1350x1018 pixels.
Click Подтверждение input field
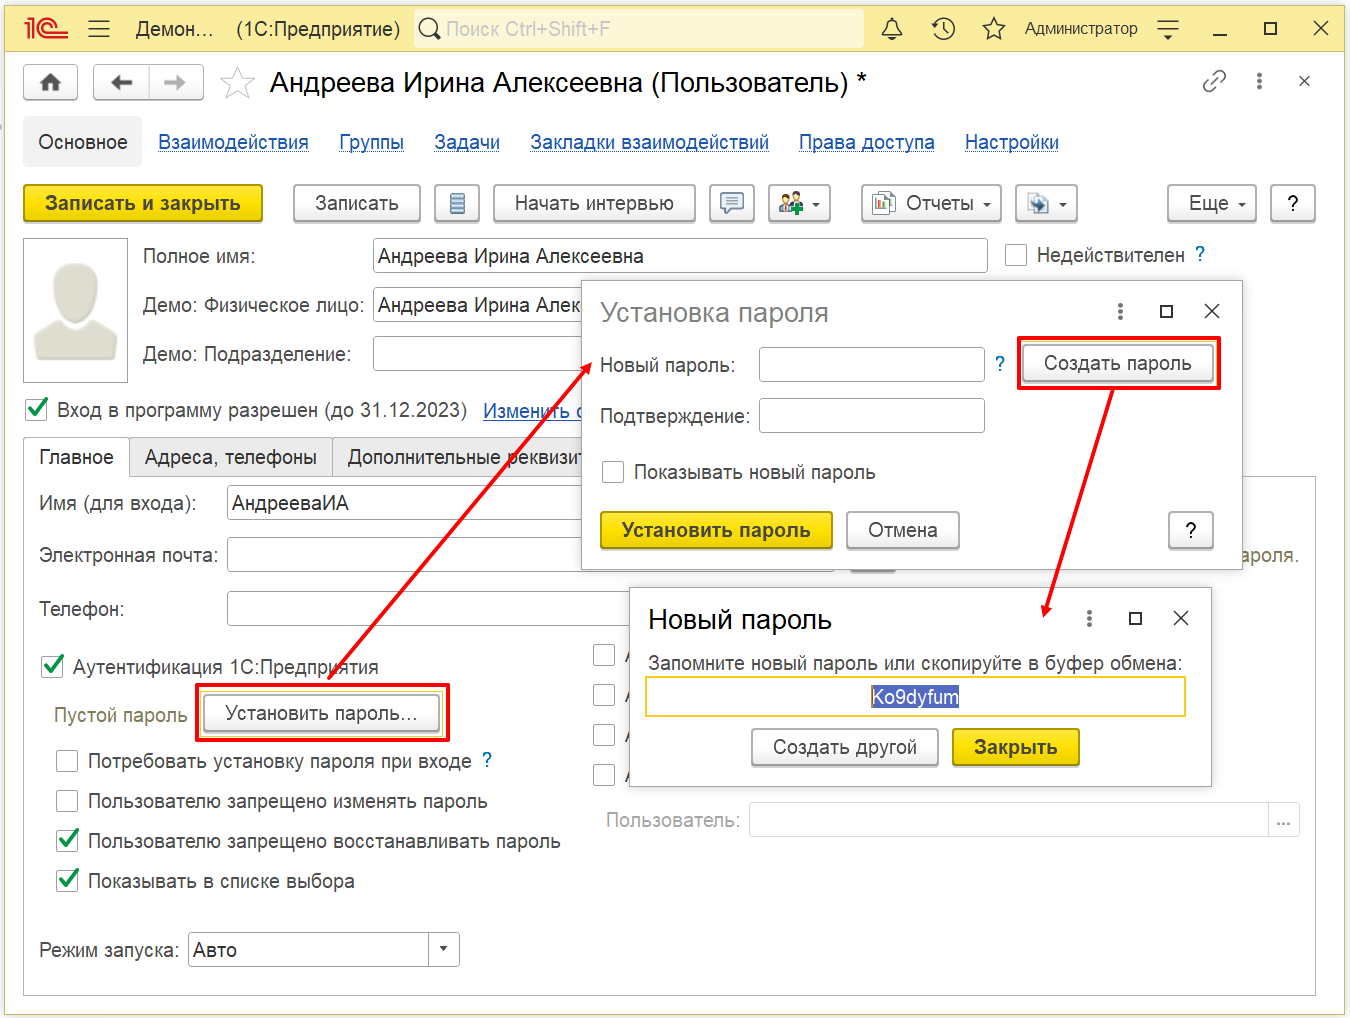pyautogui.click(x=872, y=415)
